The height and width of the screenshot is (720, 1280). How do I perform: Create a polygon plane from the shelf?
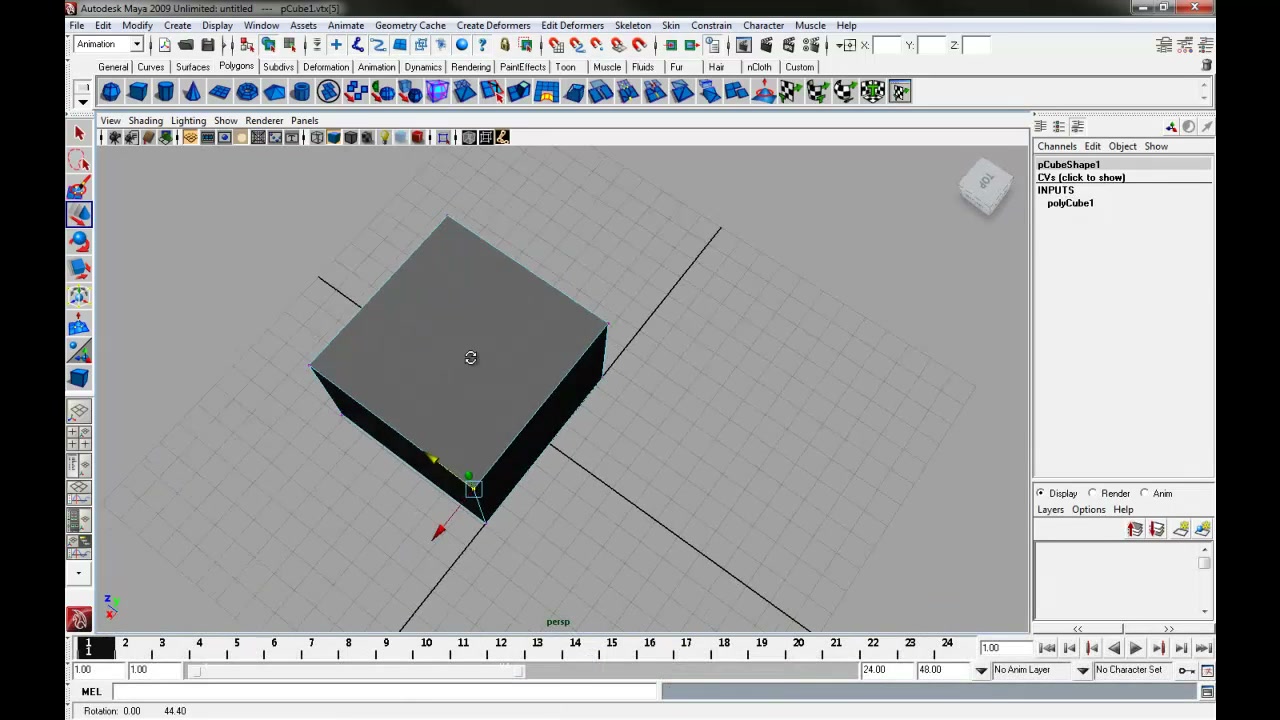pos(219,92)
